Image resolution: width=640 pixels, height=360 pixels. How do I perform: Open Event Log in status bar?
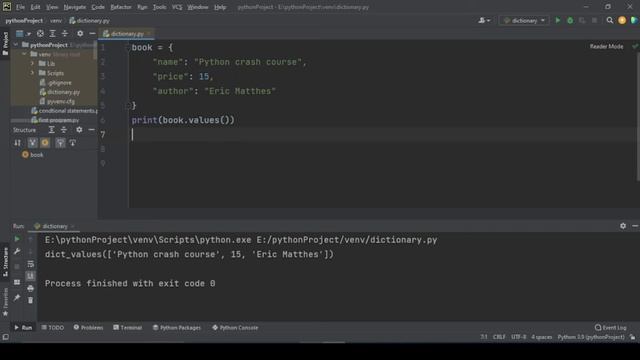point(611,327)
